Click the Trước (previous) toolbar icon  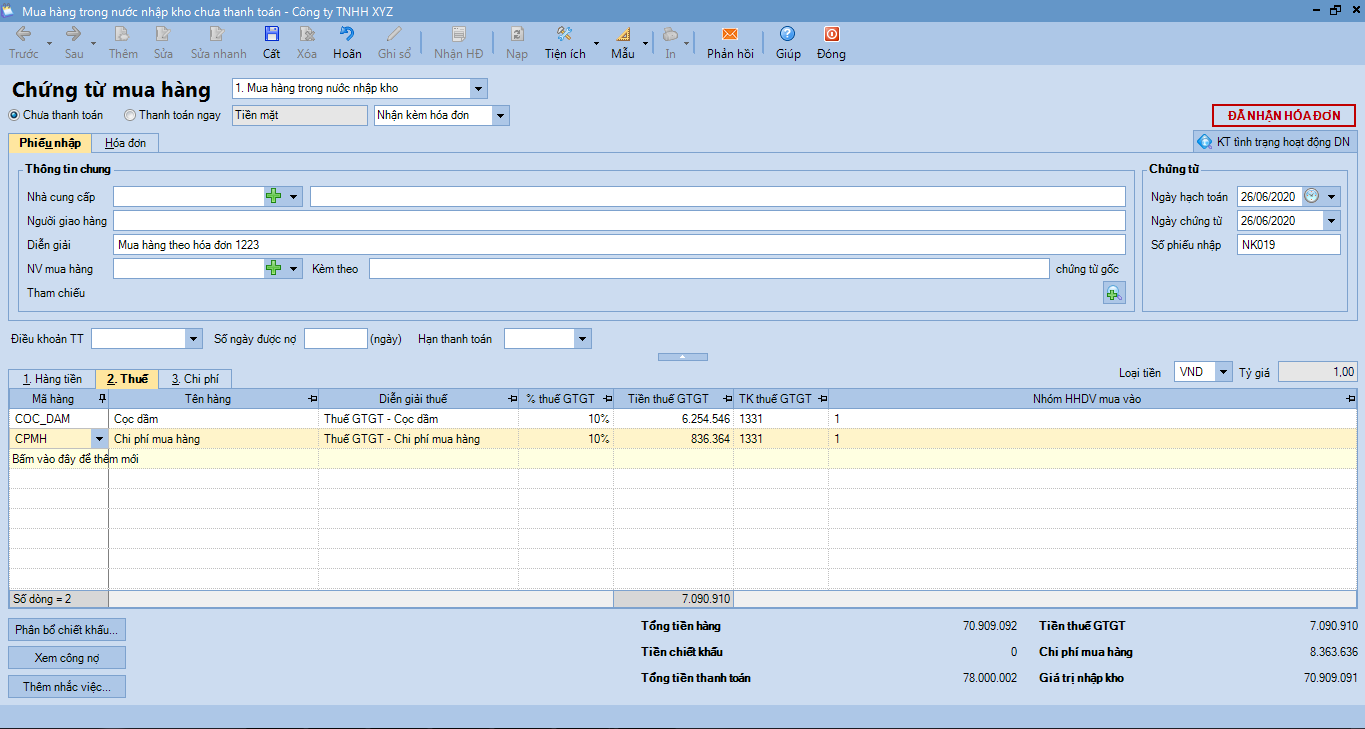23,34
